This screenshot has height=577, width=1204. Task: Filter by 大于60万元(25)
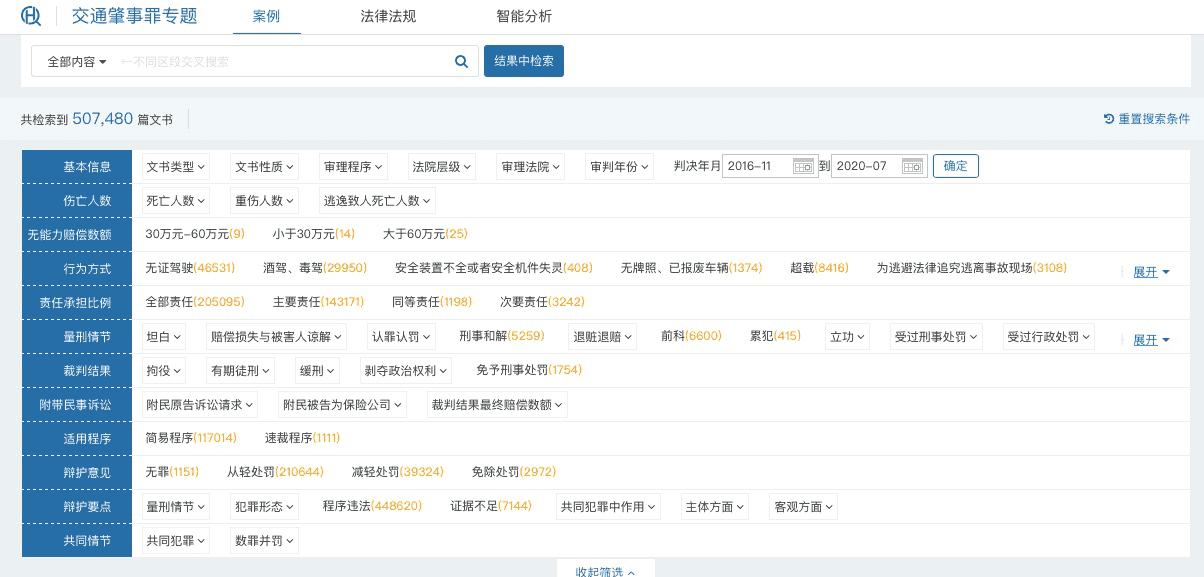click(x=425, y=234)
